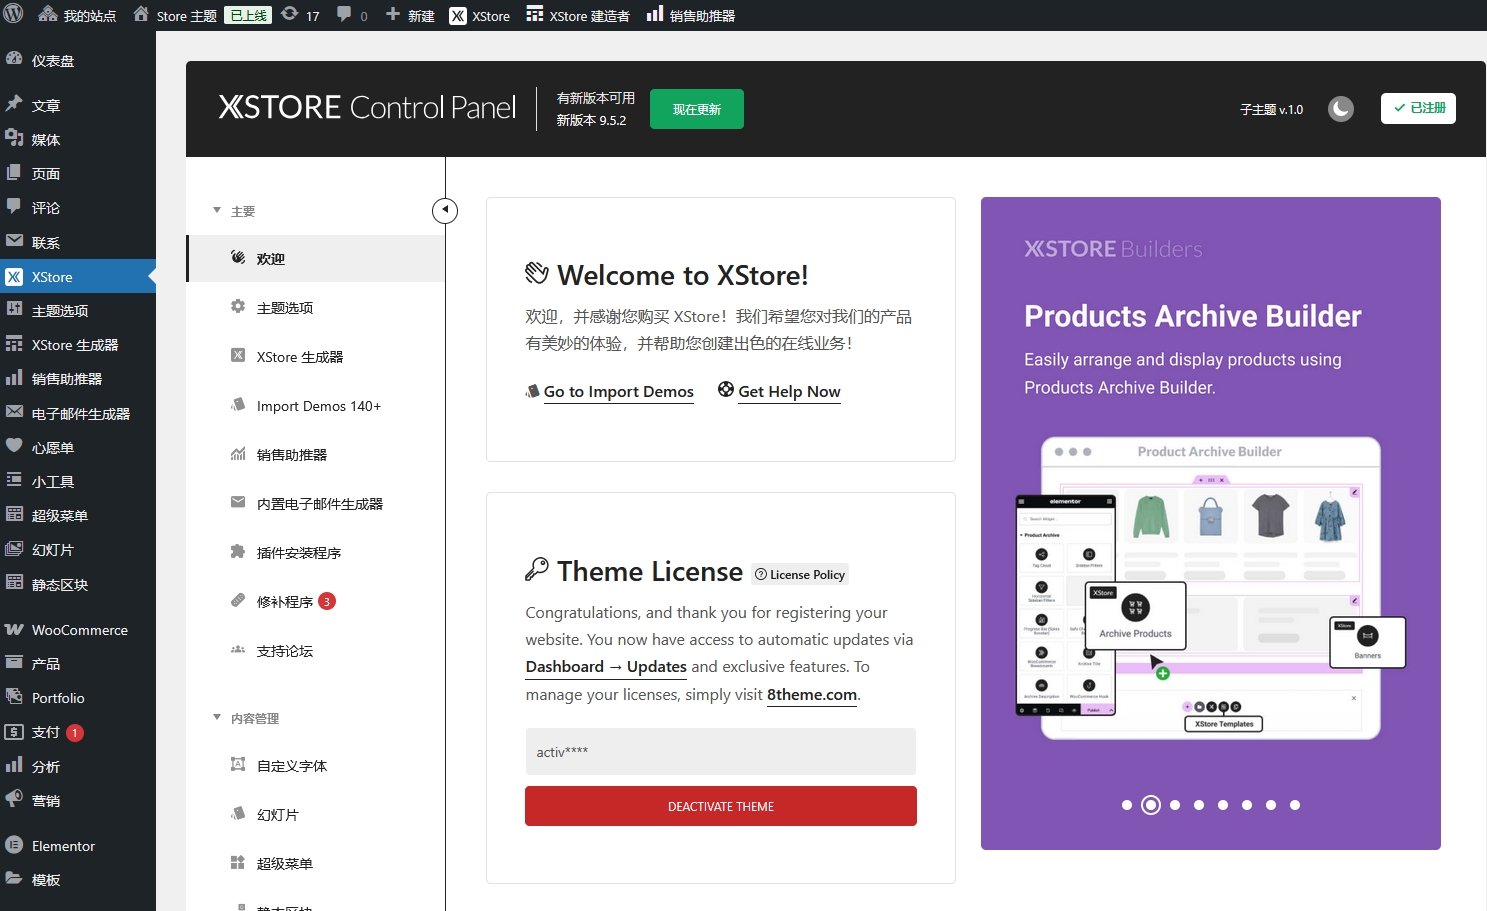The height and width of the screenshot is (911, 1487).
Task: Open XStore 生成器 in the panel navigation
Action: click(316, 357)
